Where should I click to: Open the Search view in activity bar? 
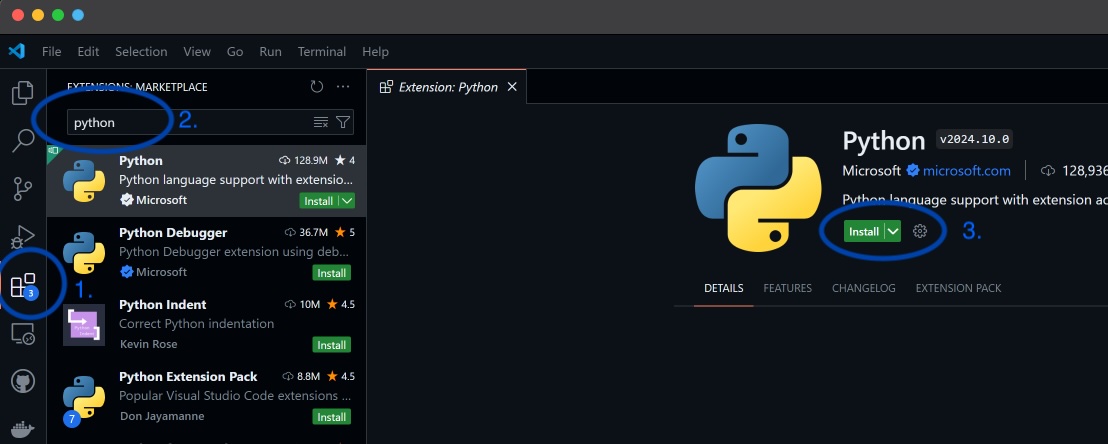pos(22,140)
